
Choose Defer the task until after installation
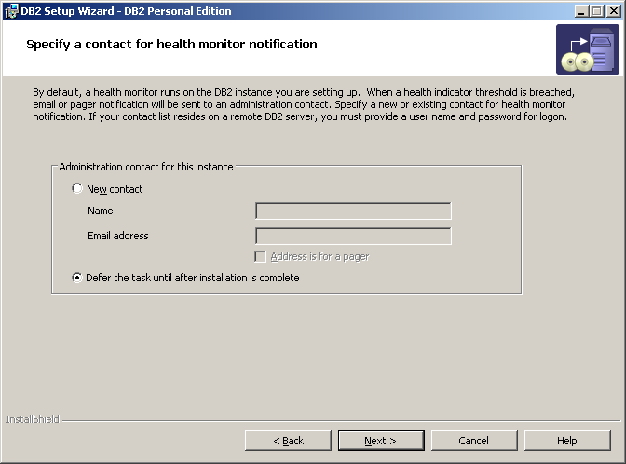77,278
